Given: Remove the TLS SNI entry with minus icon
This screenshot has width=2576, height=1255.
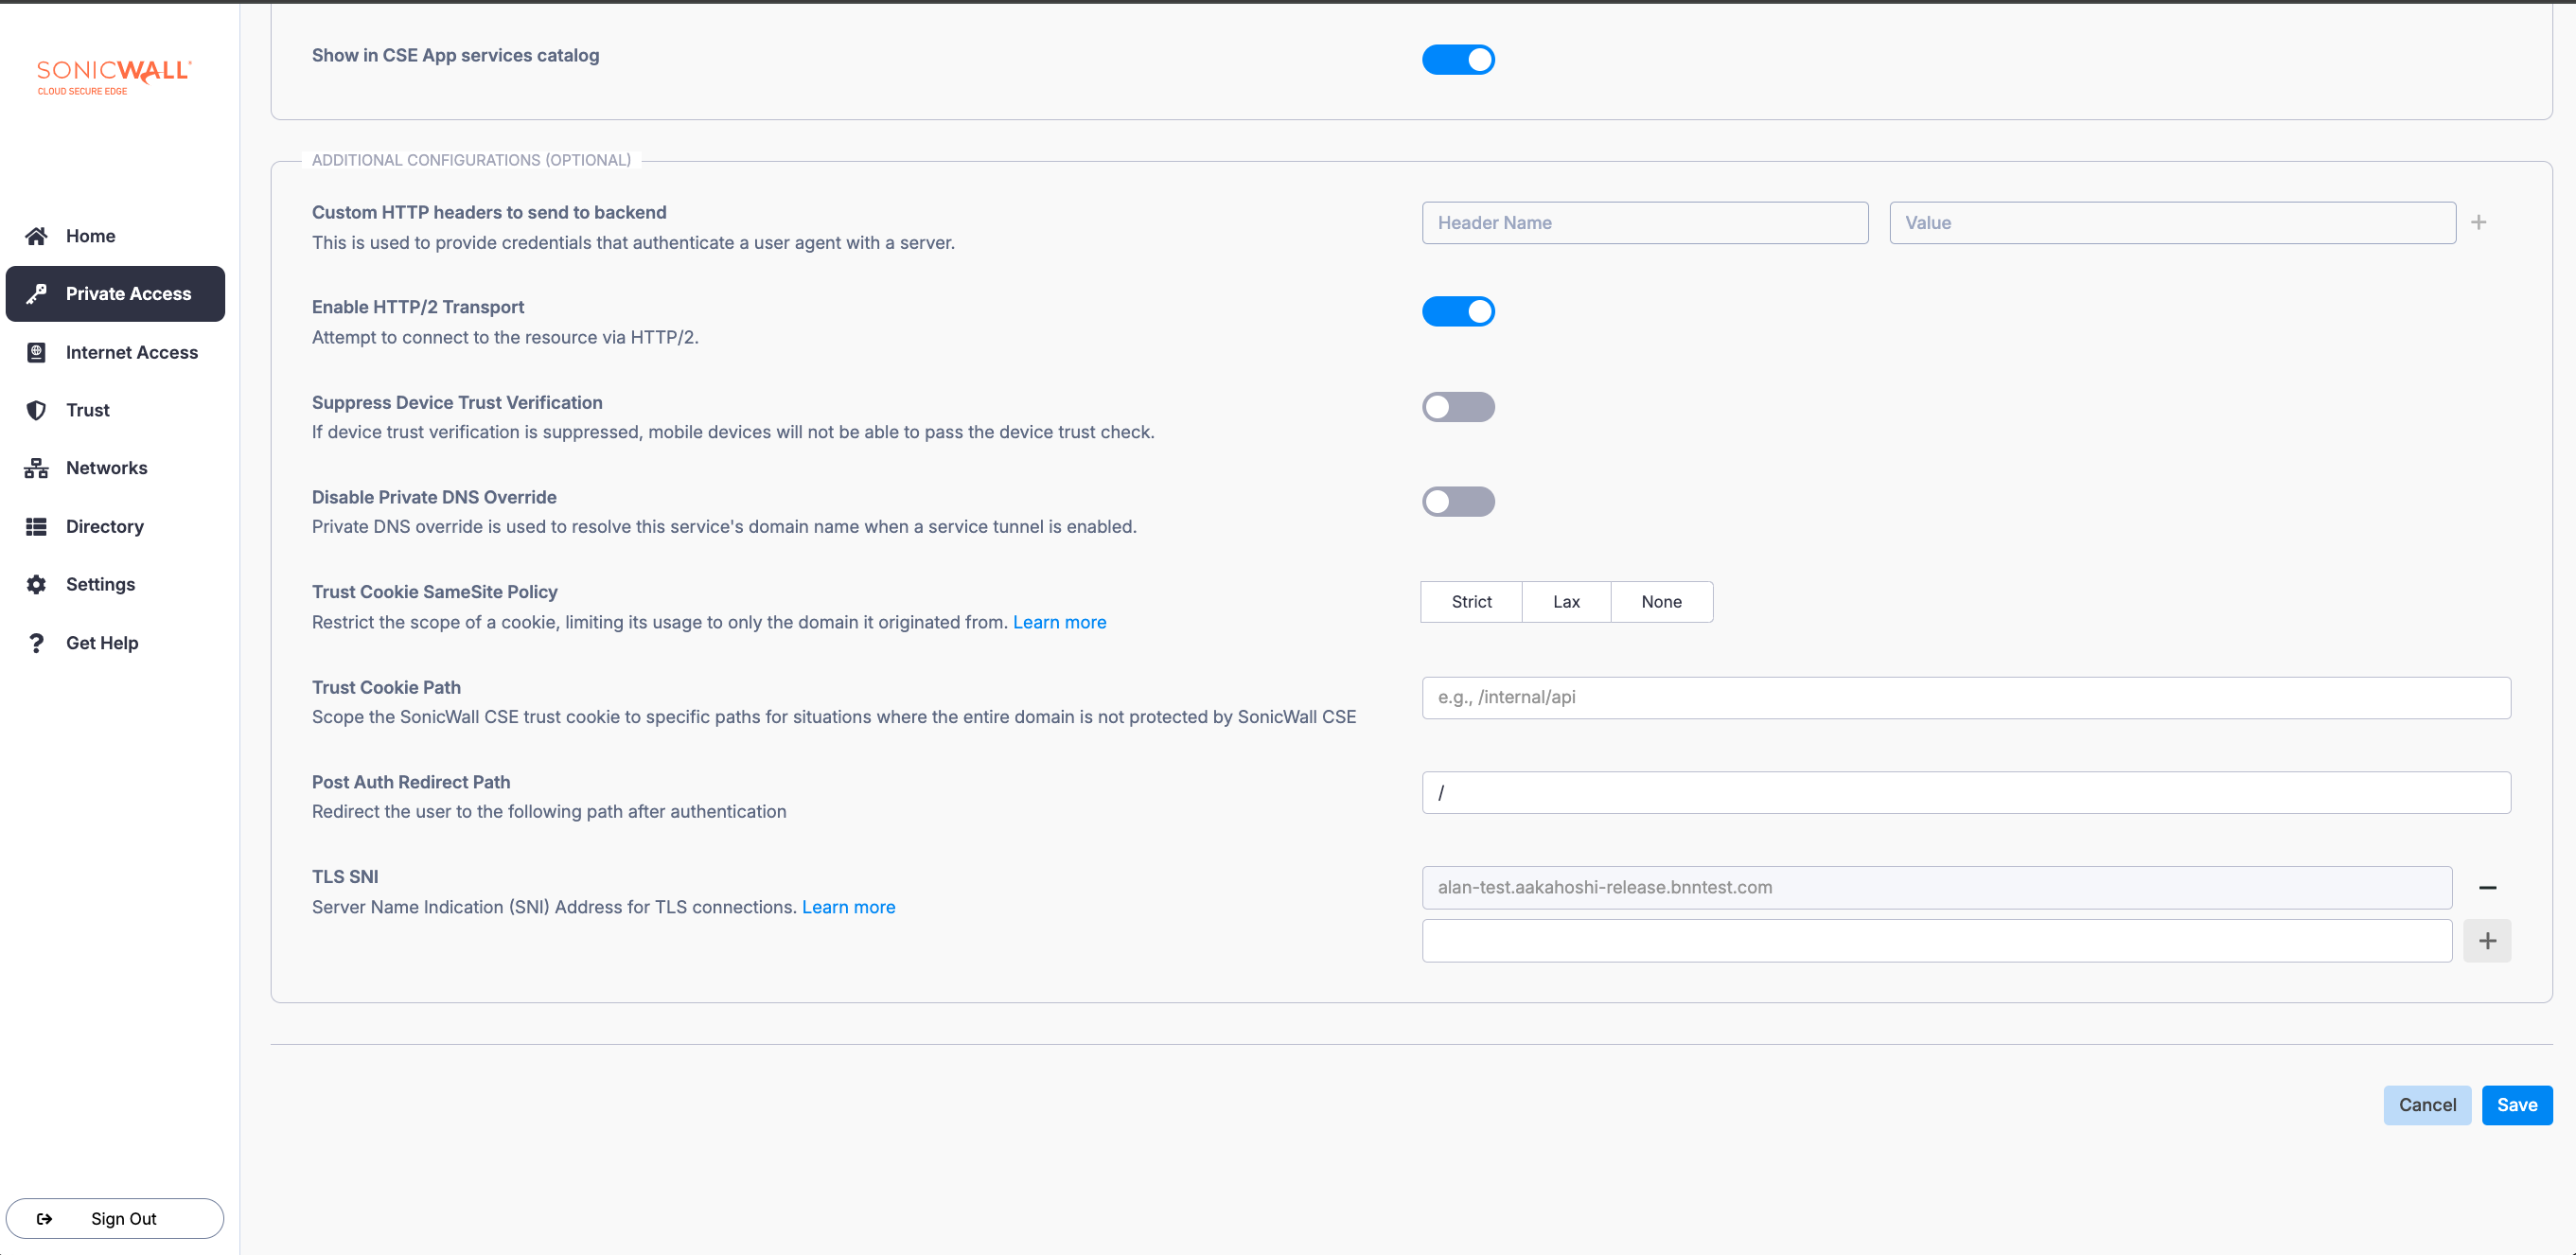Looking at the screenshot, I should point(2487,888).
